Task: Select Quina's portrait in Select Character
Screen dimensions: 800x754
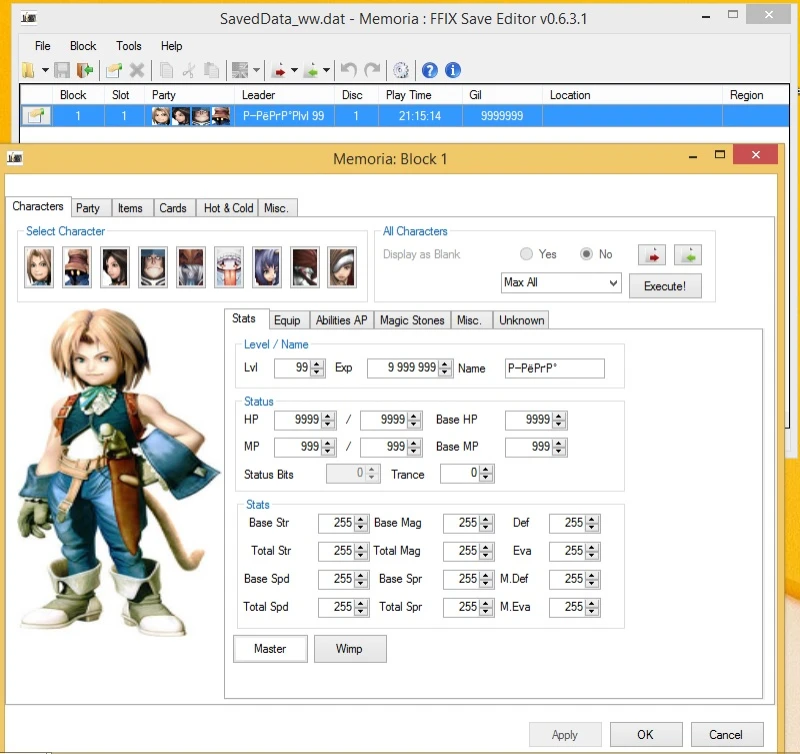Action: click(x=229, y=267)
